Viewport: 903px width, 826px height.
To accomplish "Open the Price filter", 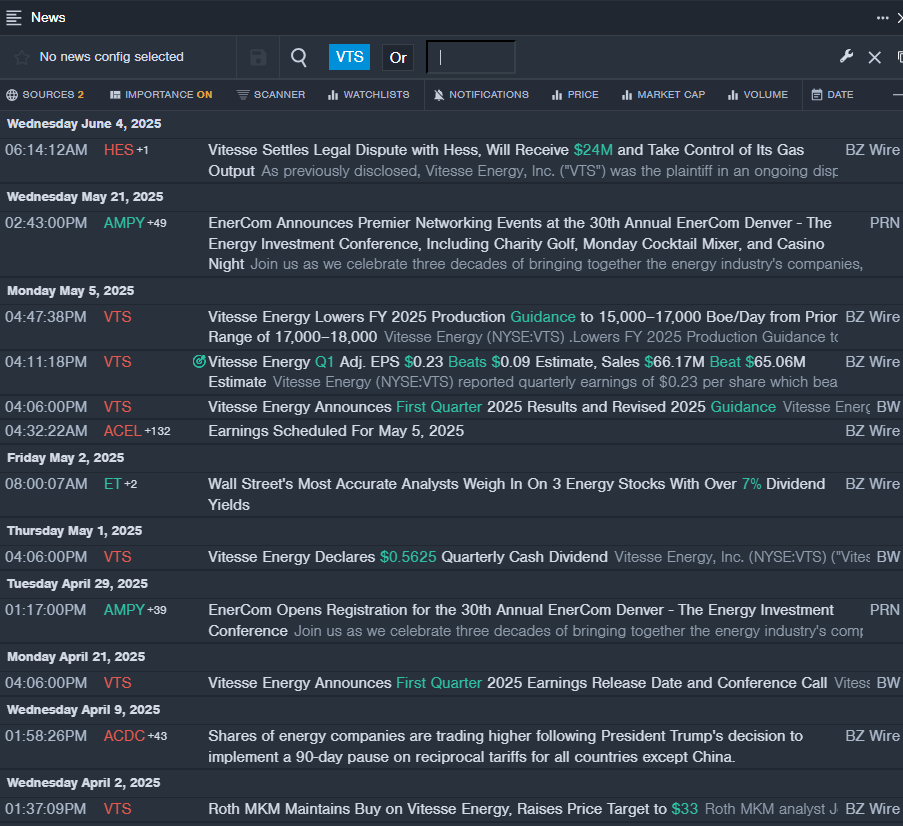I will 575,94.
